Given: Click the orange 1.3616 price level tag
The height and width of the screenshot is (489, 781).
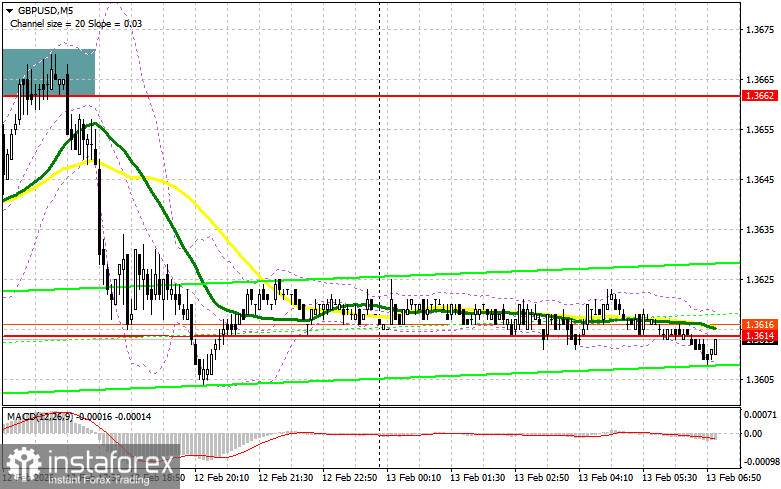Looking at the screenshot, I should (x=760, y=325).
